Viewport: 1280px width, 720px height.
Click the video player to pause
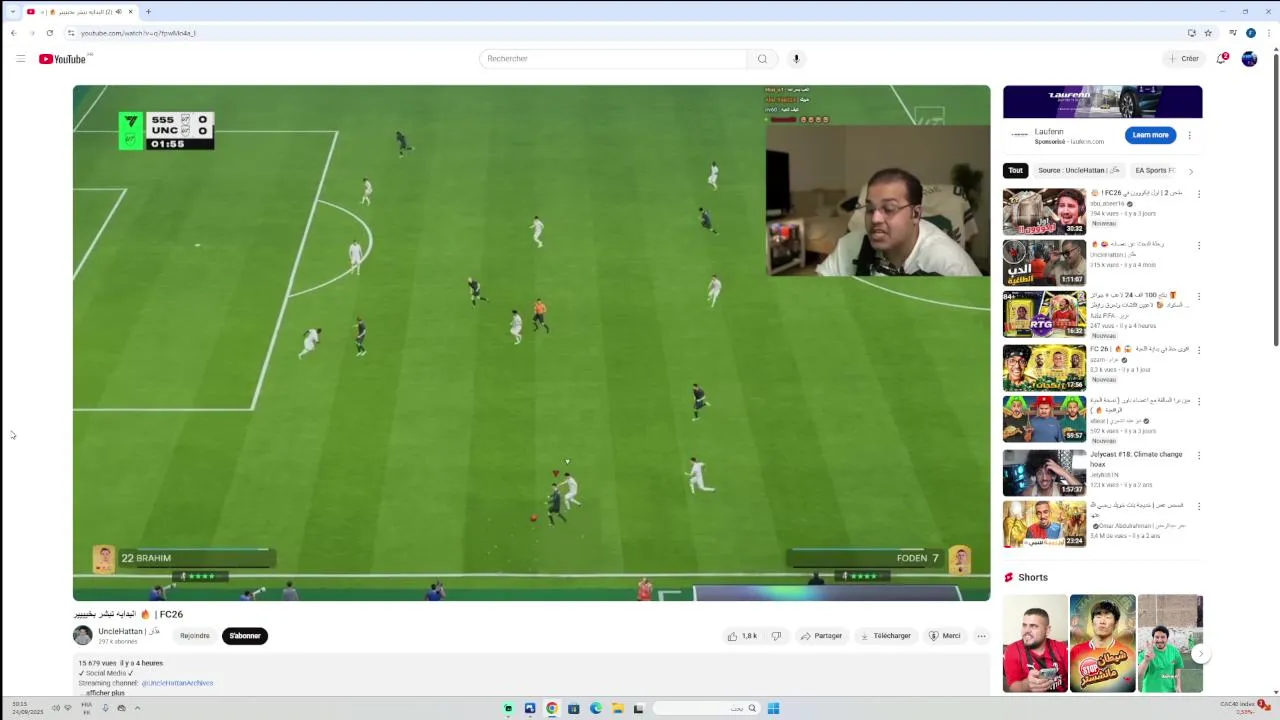[x=531, y=343]
